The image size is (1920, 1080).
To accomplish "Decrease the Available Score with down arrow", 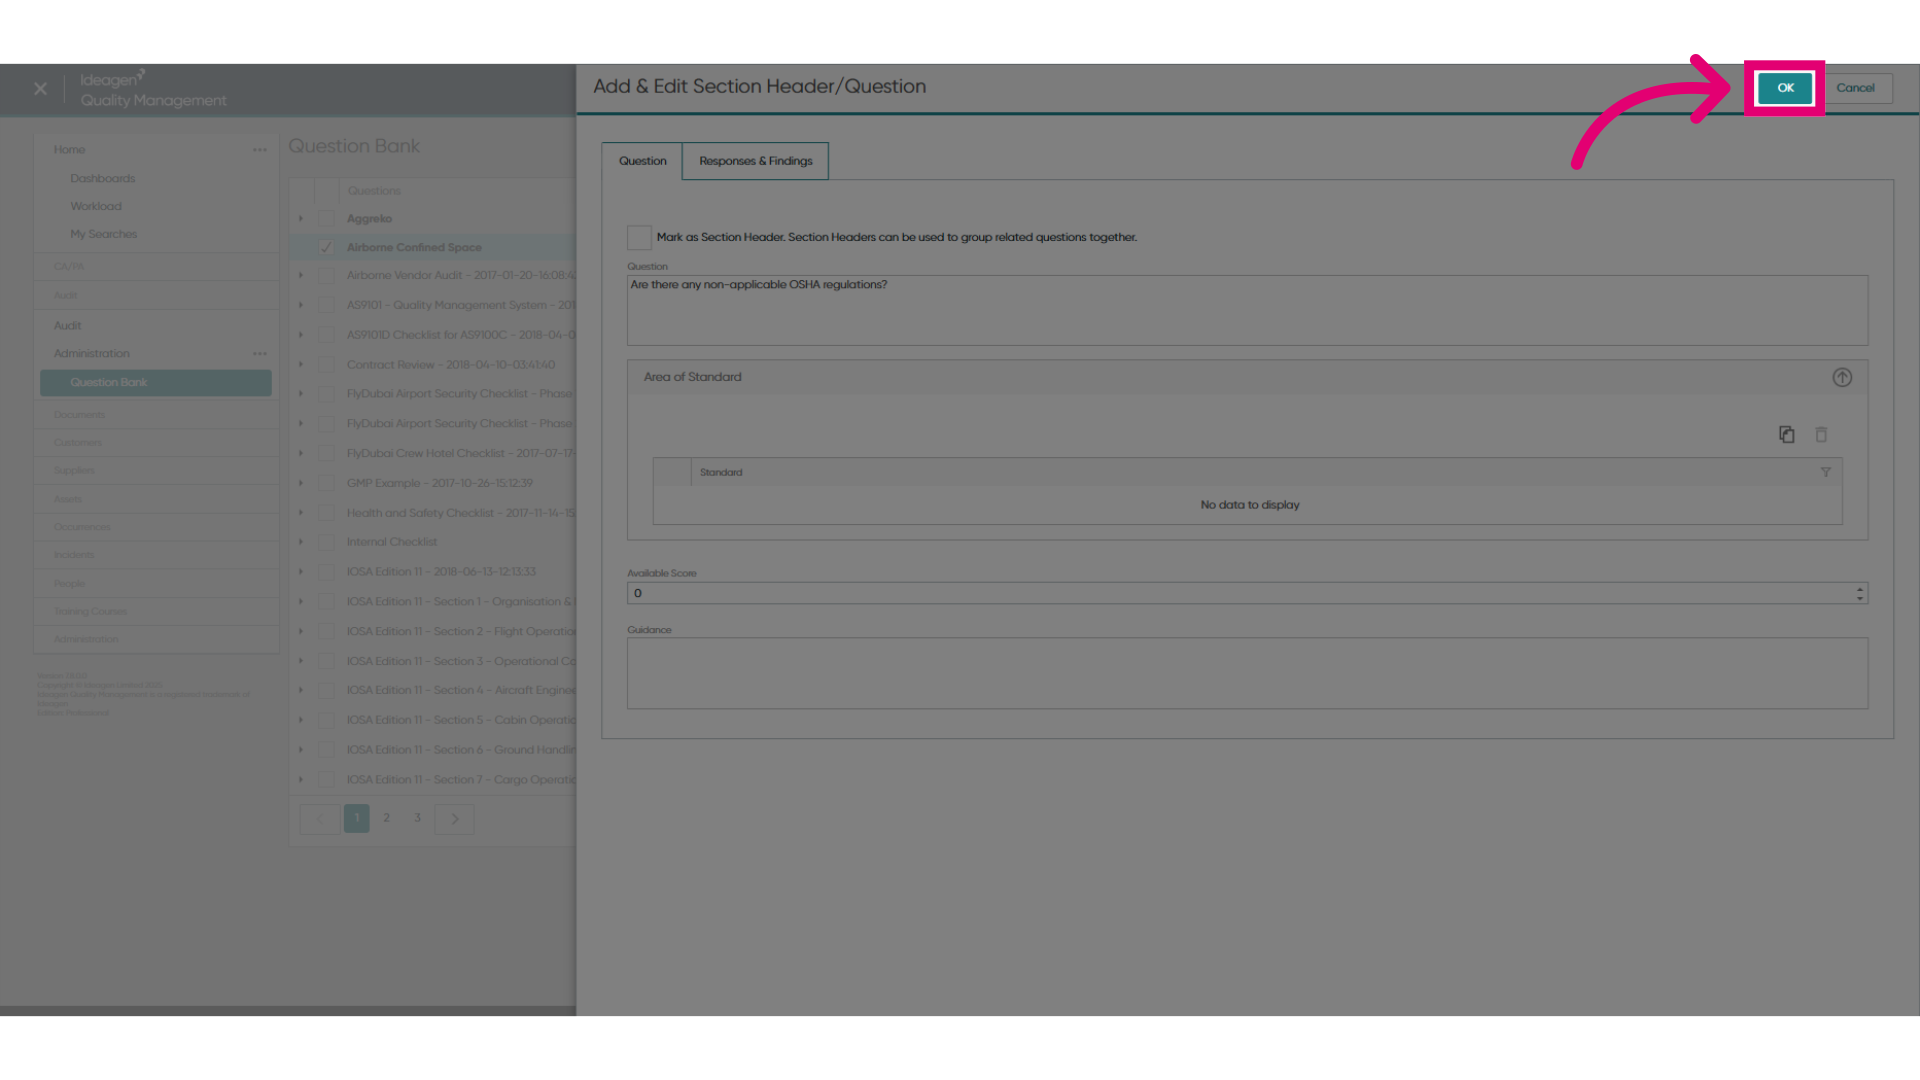I will click(1860, 598).
